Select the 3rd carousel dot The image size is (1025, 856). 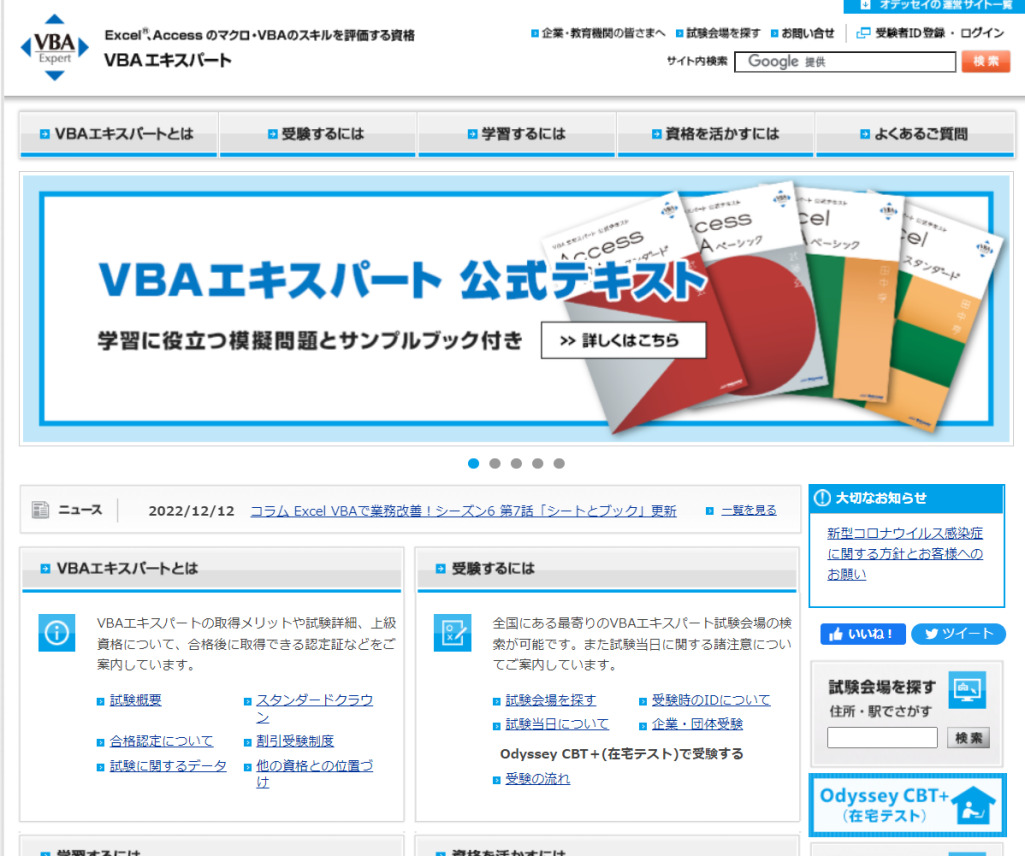pos(516,464)
